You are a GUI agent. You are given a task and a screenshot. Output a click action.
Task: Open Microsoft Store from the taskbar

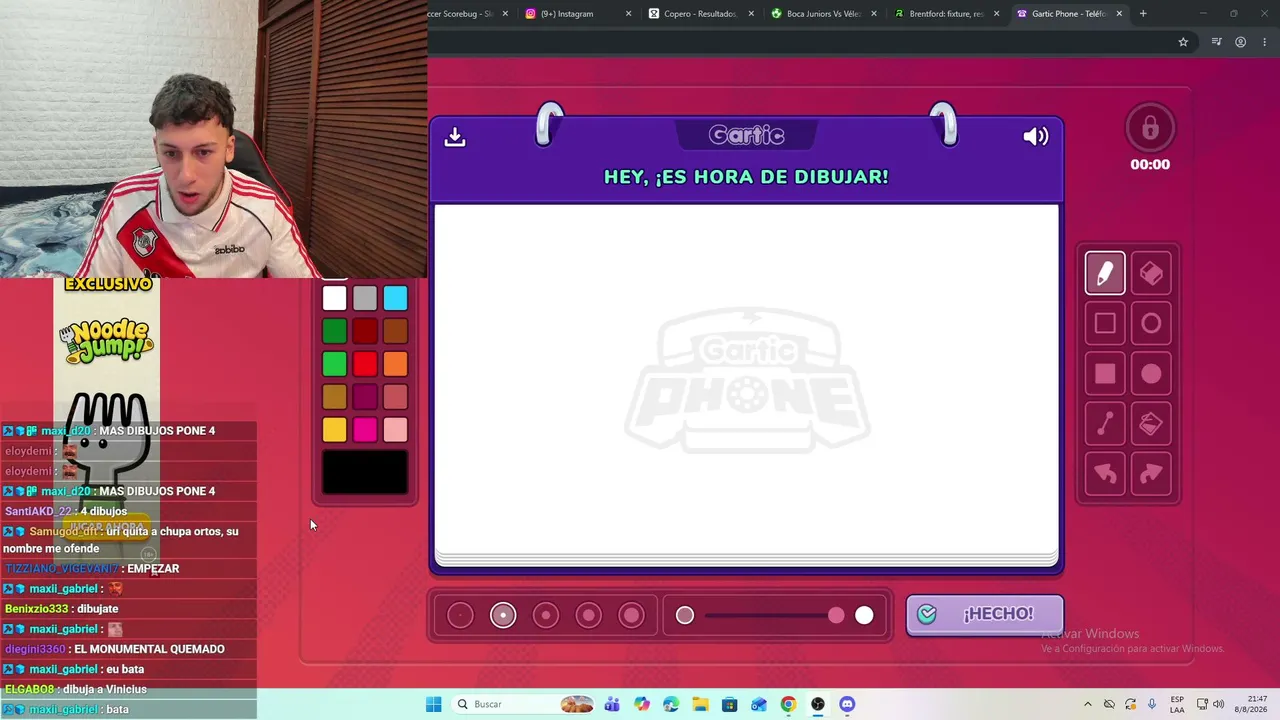pos(729,704)
